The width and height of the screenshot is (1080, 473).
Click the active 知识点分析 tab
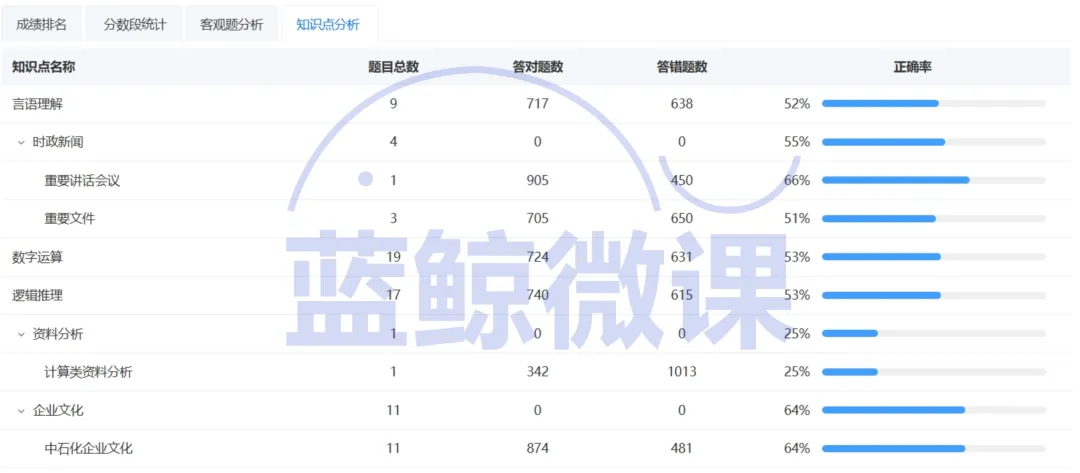[328, 25]
